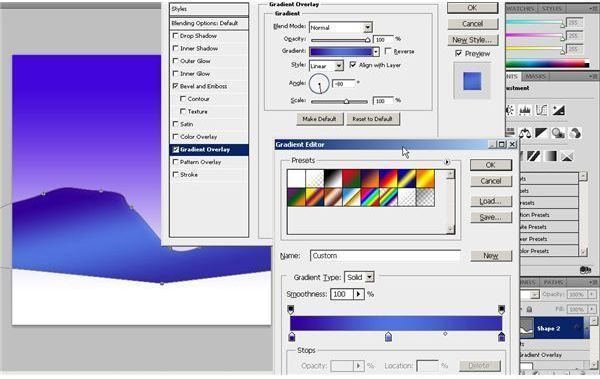600x379 pixels.
Task: Add a Levels adjustment from the histogram icon
Action: tap(525, 111)
